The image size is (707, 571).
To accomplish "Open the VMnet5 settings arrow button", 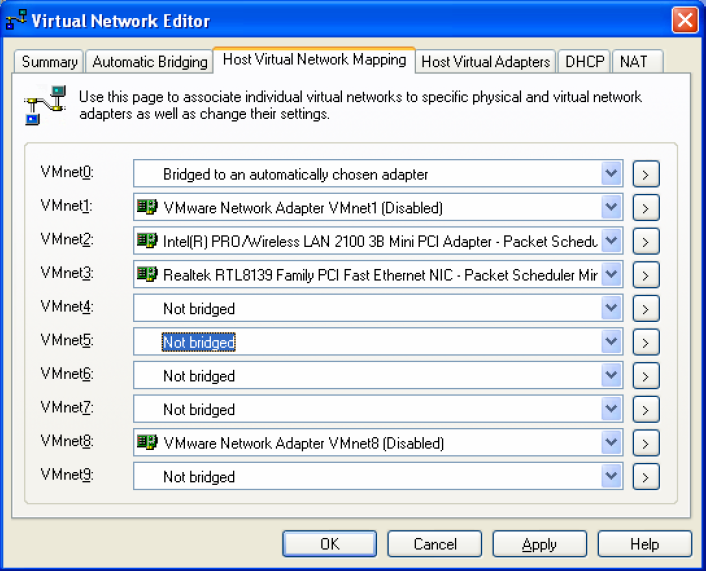I will click(646, 342).
